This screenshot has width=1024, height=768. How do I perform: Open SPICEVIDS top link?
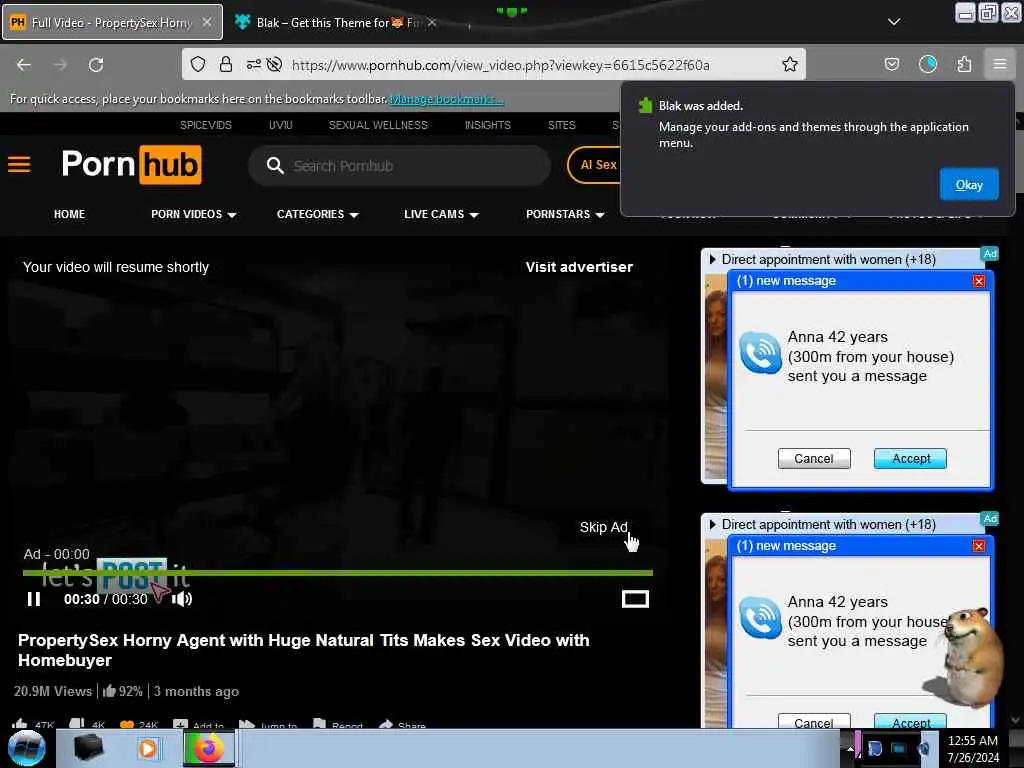[206, 125]
